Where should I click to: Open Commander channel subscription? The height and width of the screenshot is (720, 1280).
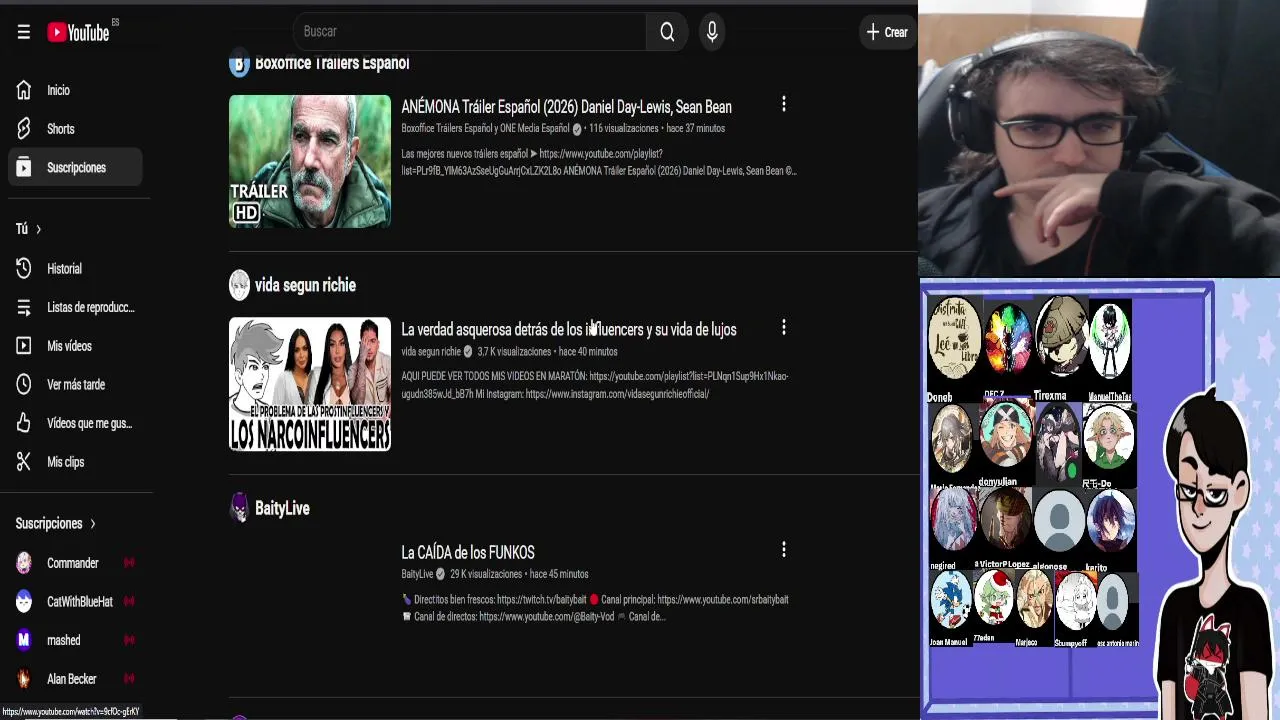click(x=76, y=563)
